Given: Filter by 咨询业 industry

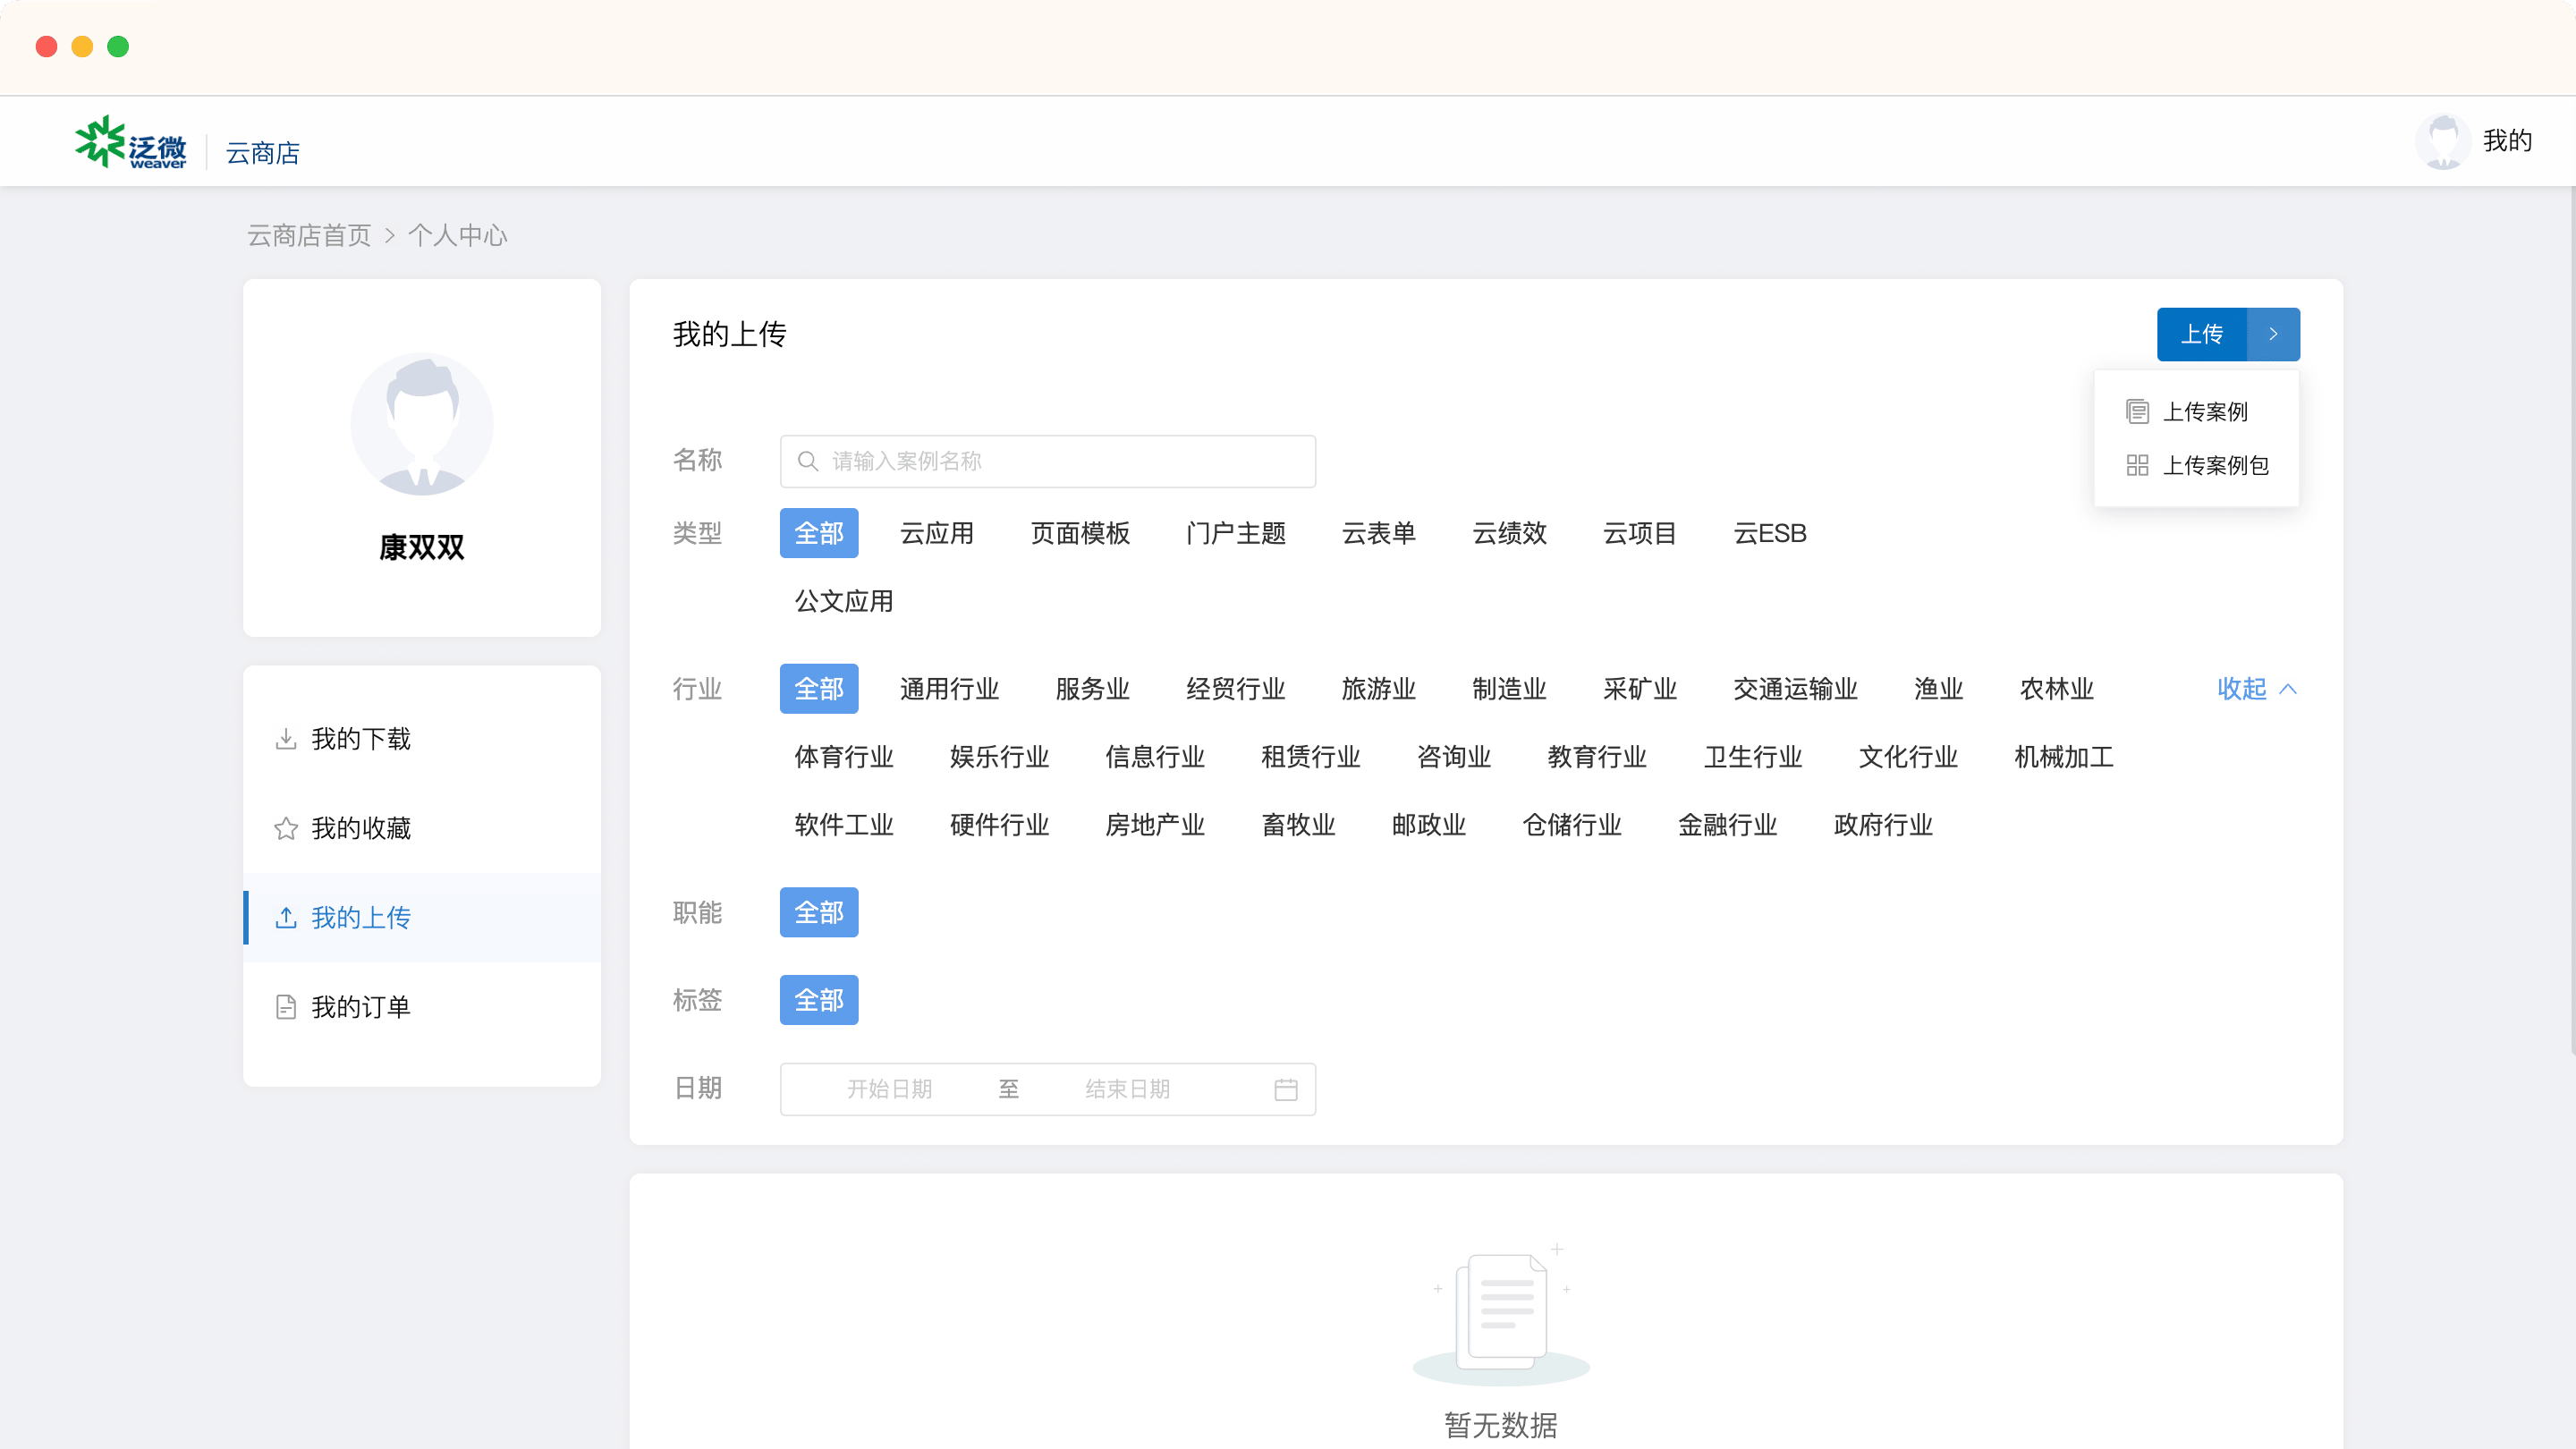Looking at the screenshot, I should pos(1453,757).
